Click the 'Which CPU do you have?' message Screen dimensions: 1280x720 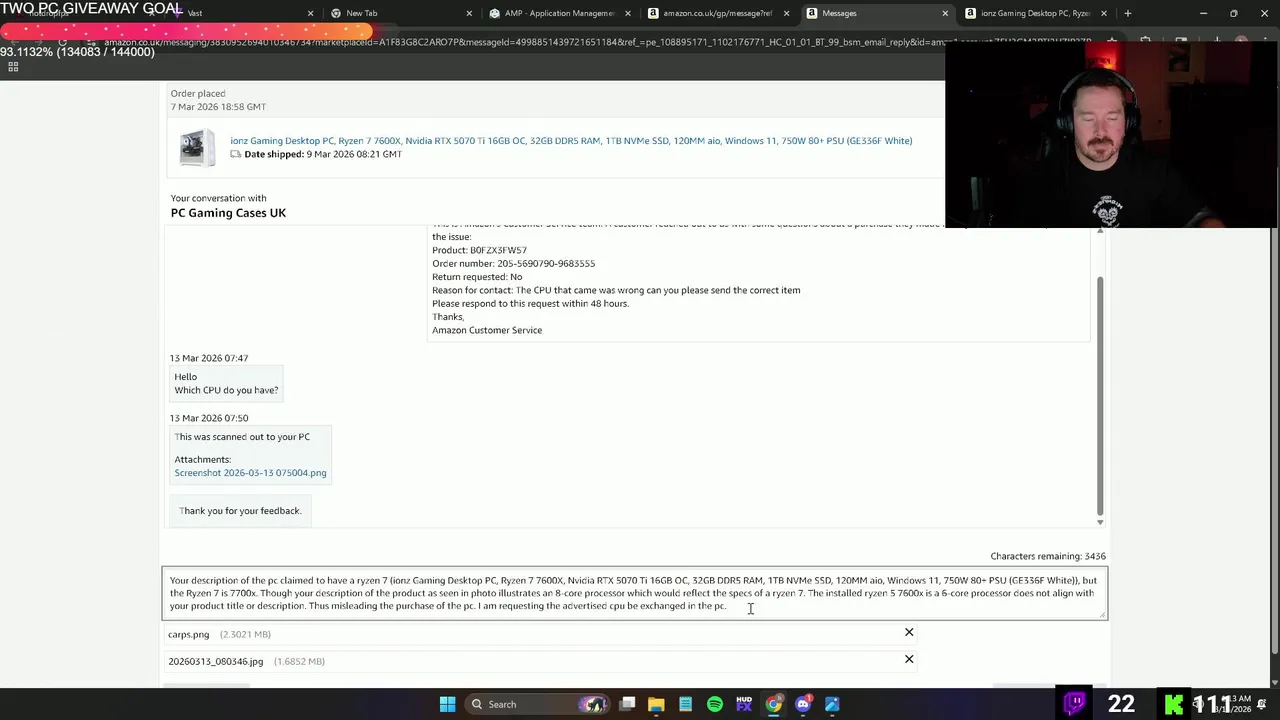(x=226, y=390)
